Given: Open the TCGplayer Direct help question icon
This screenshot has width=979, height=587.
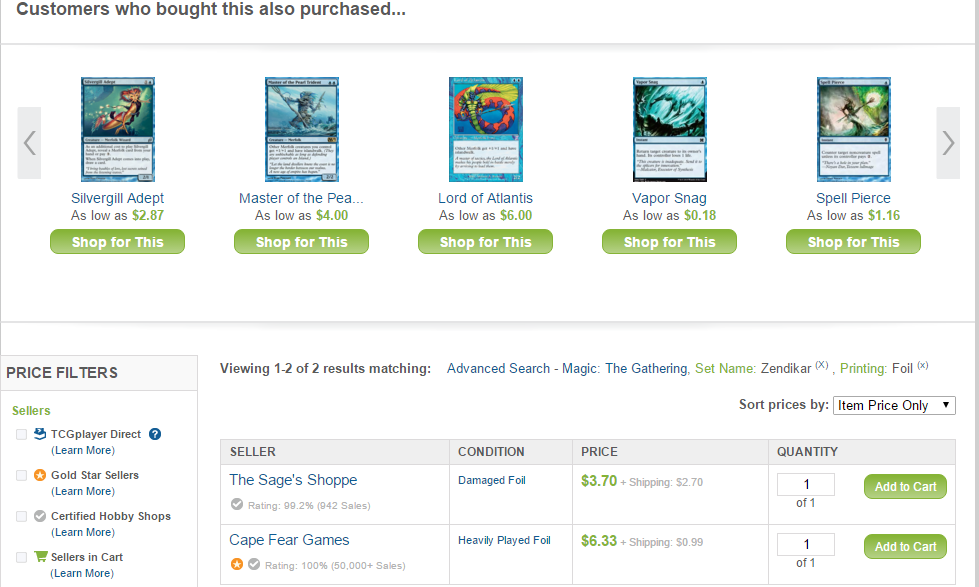Looking at the screenshot, I should 155,434.
